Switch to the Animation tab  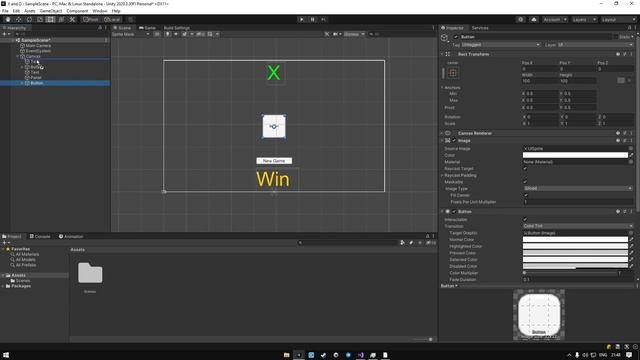pos(71,236)
